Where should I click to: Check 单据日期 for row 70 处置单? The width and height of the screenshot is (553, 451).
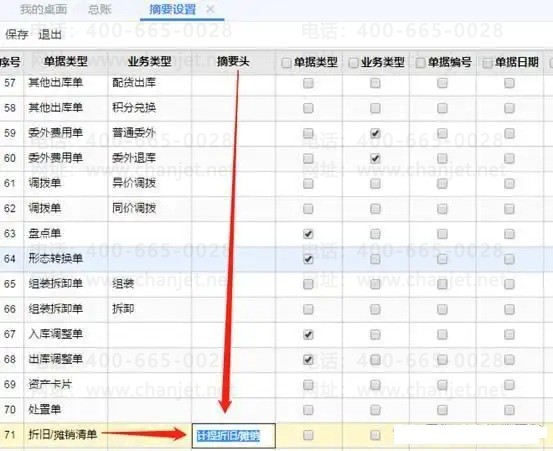[509, 410]
